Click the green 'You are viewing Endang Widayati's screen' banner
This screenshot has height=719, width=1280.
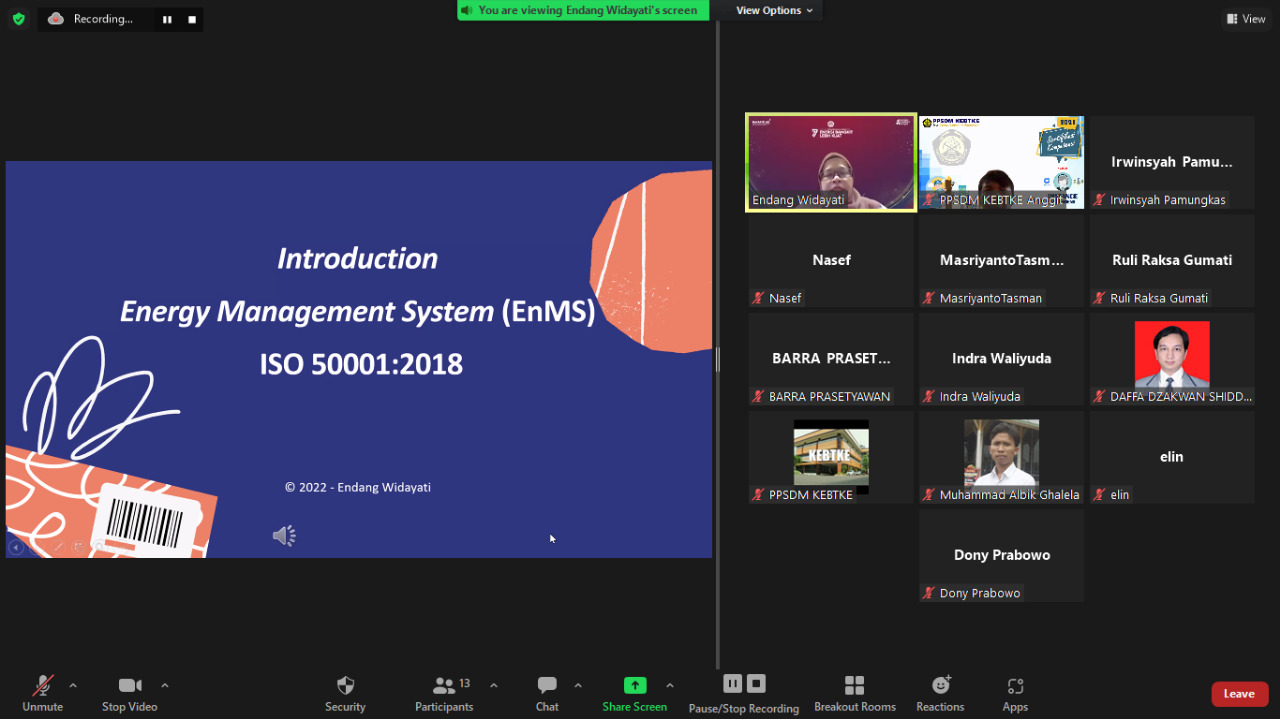point(583,10)
